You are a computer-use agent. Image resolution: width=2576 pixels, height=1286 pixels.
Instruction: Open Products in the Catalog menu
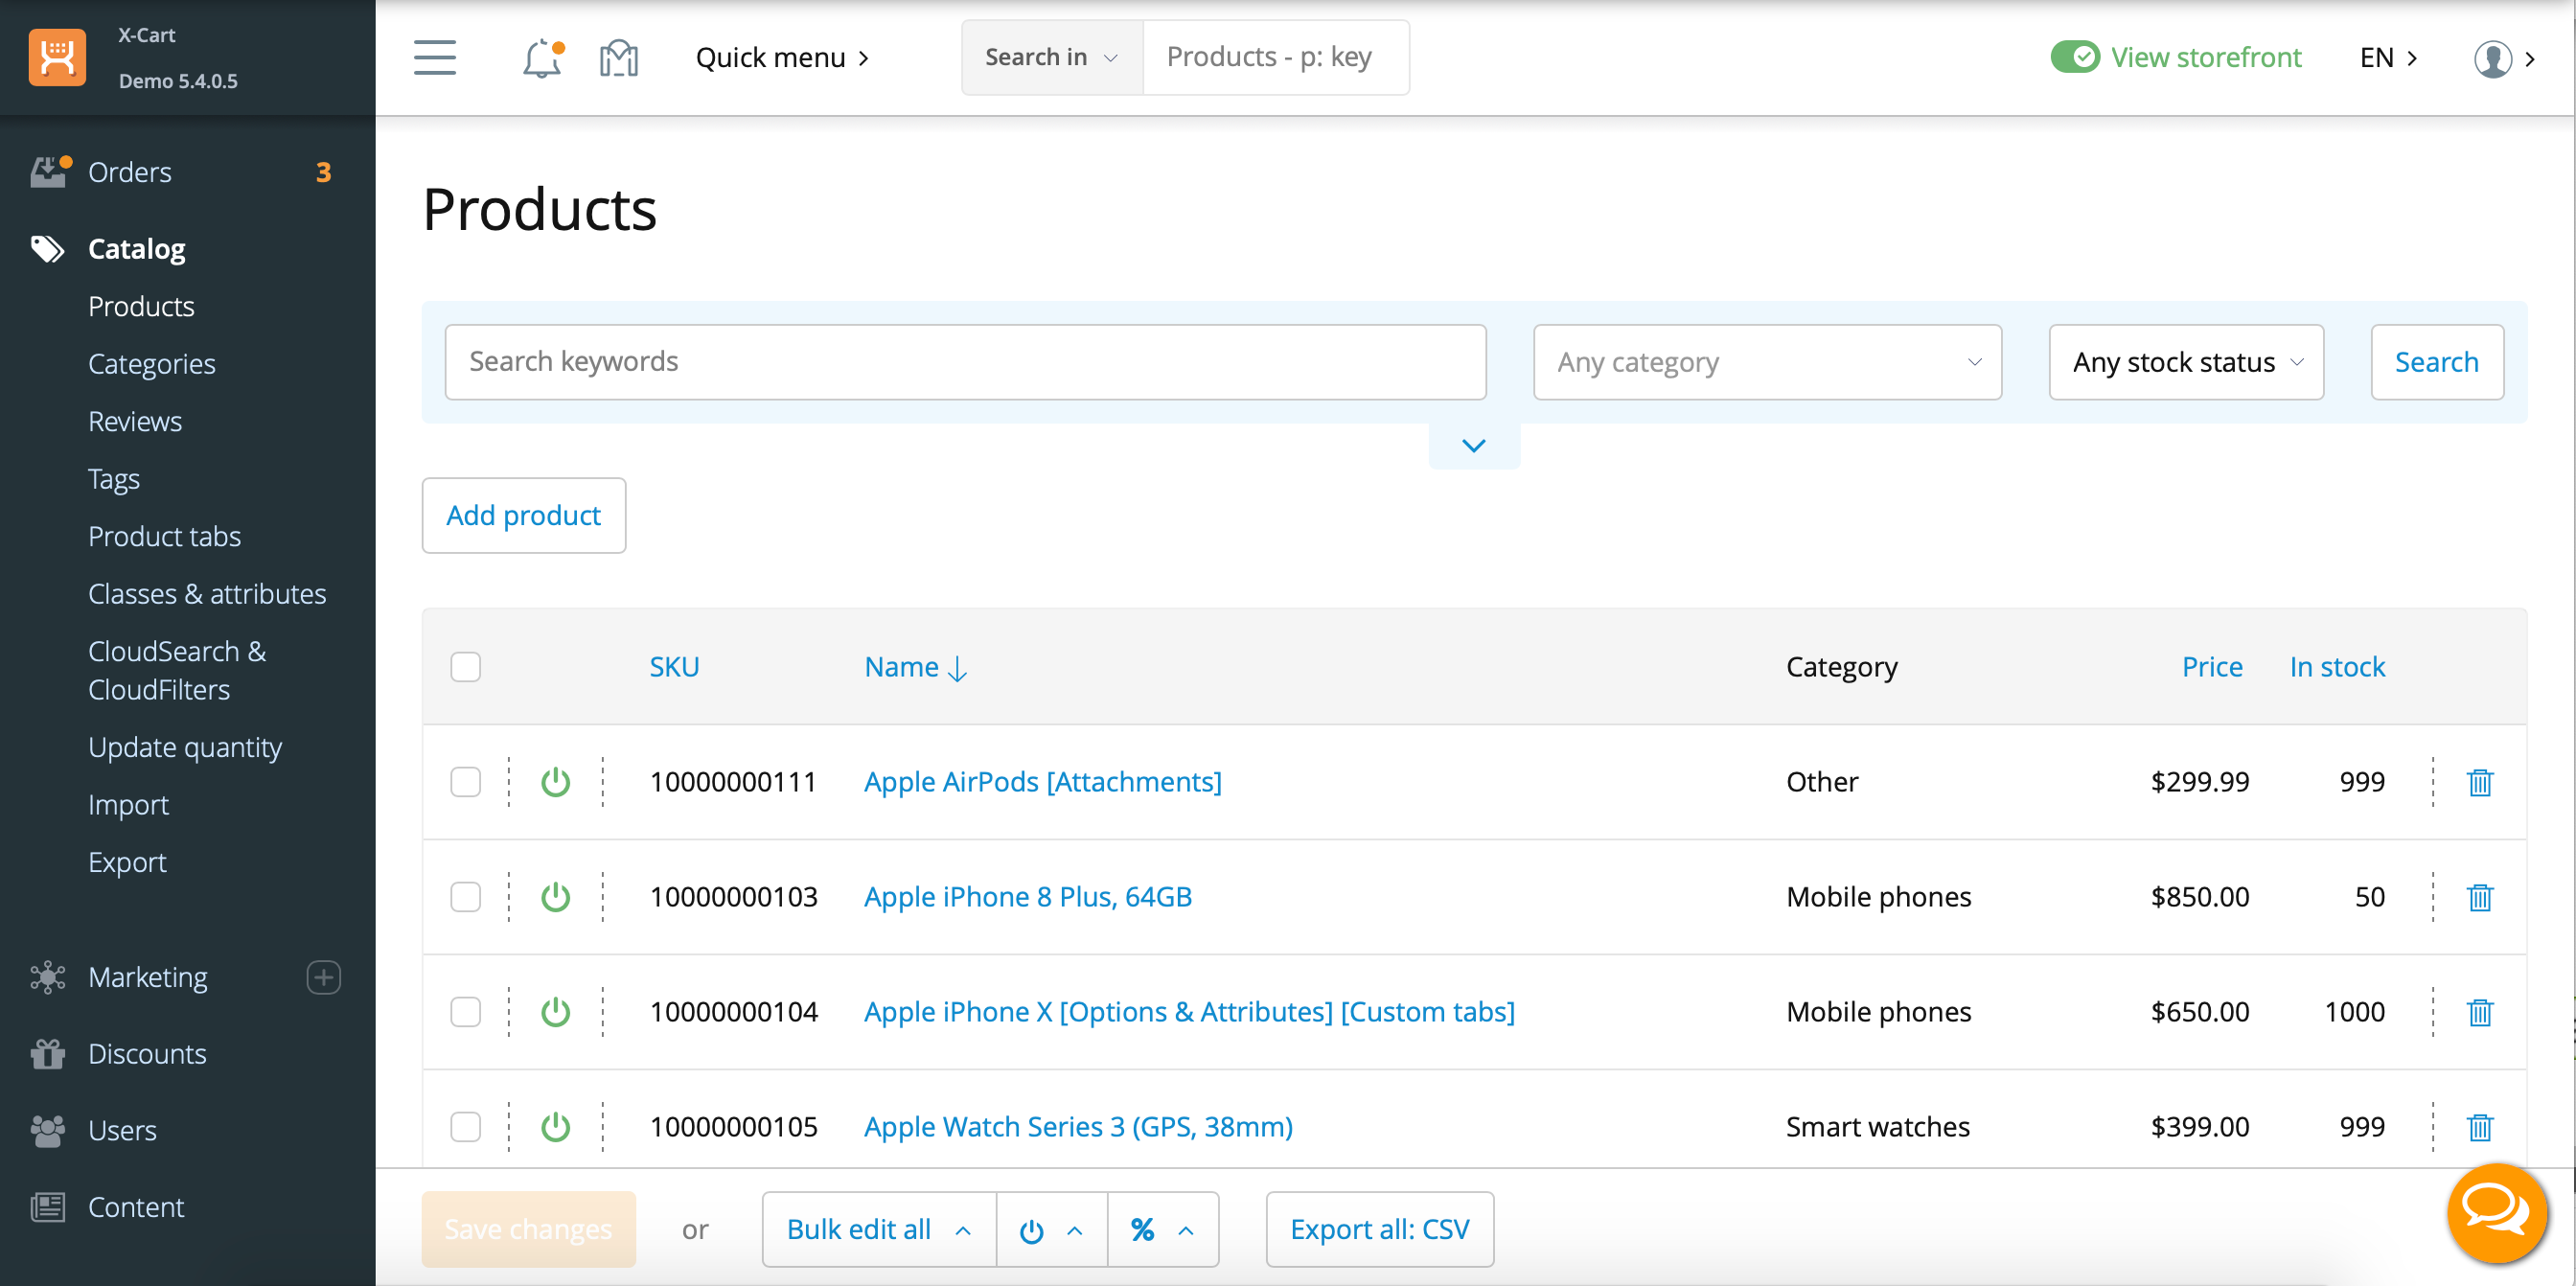point(141,306)
